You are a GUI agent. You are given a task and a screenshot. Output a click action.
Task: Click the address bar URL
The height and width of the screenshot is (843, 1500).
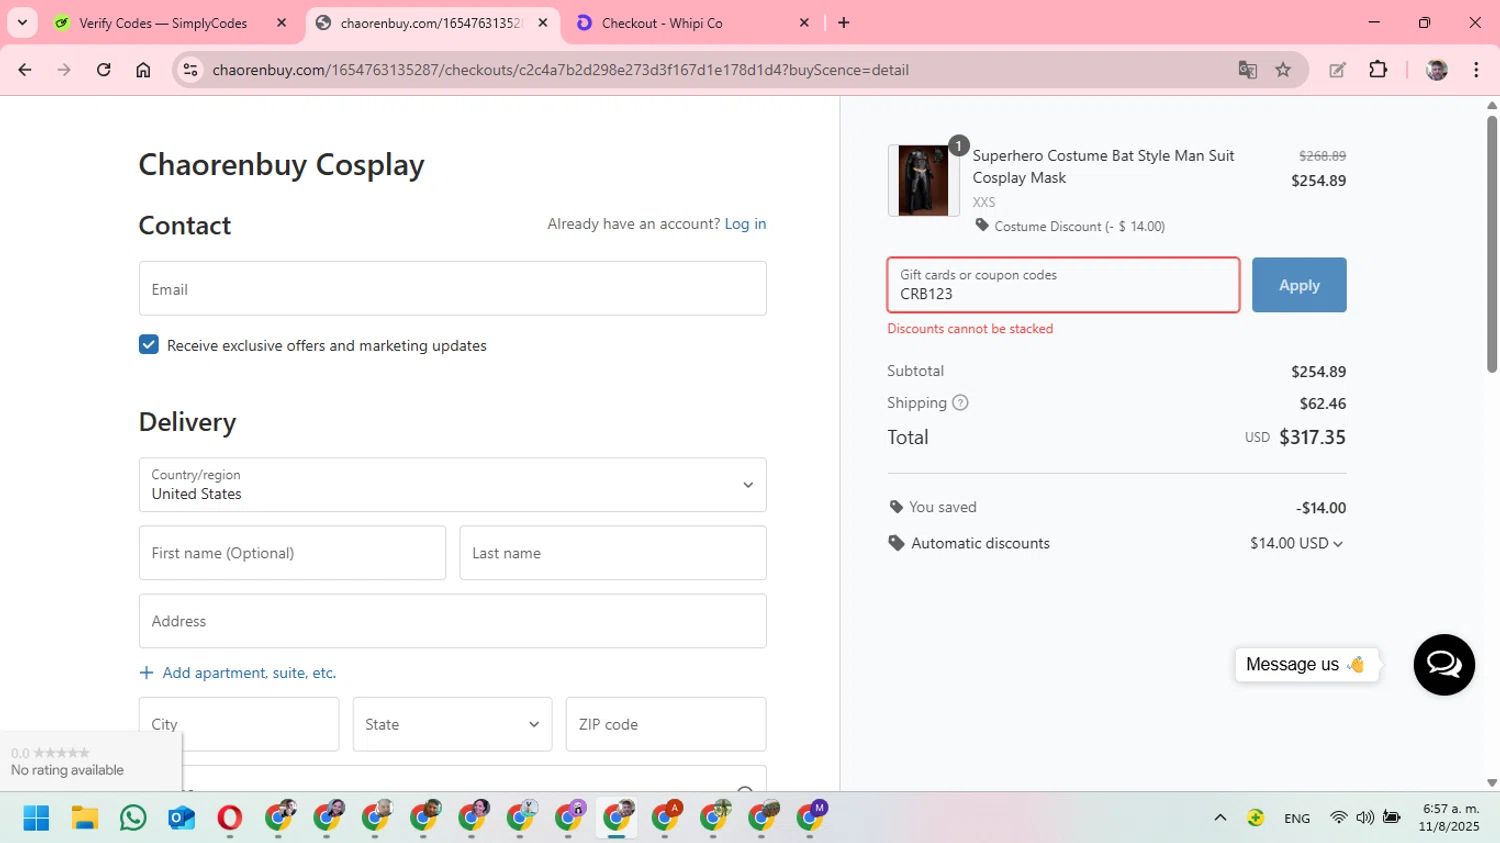(x=560, y=70)
